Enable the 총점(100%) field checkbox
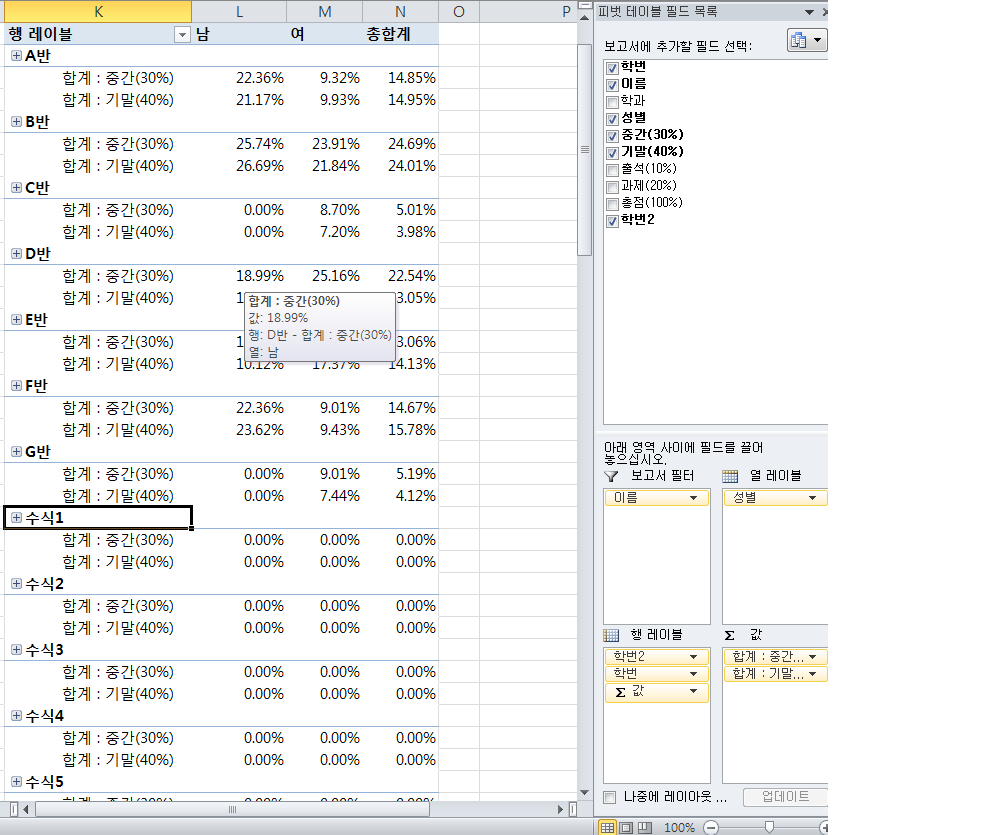The height and width of the screenshot is (835, 1008). coord(612,203)
